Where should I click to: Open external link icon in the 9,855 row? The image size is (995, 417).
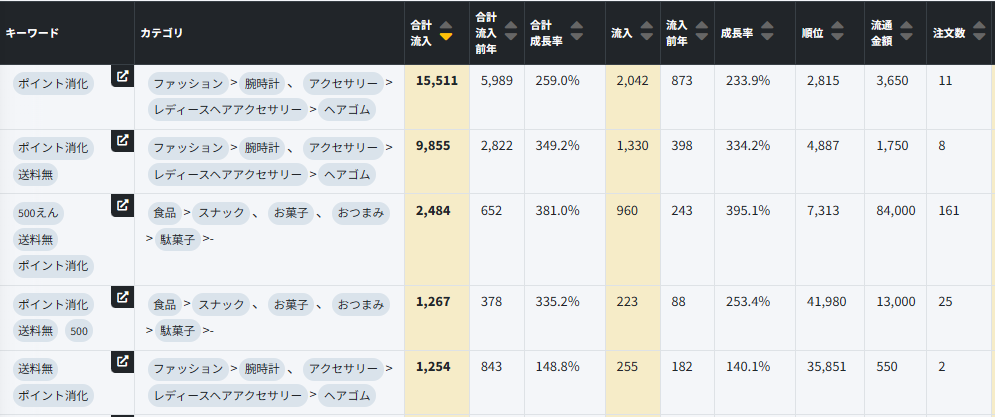[x=122, y=140]
